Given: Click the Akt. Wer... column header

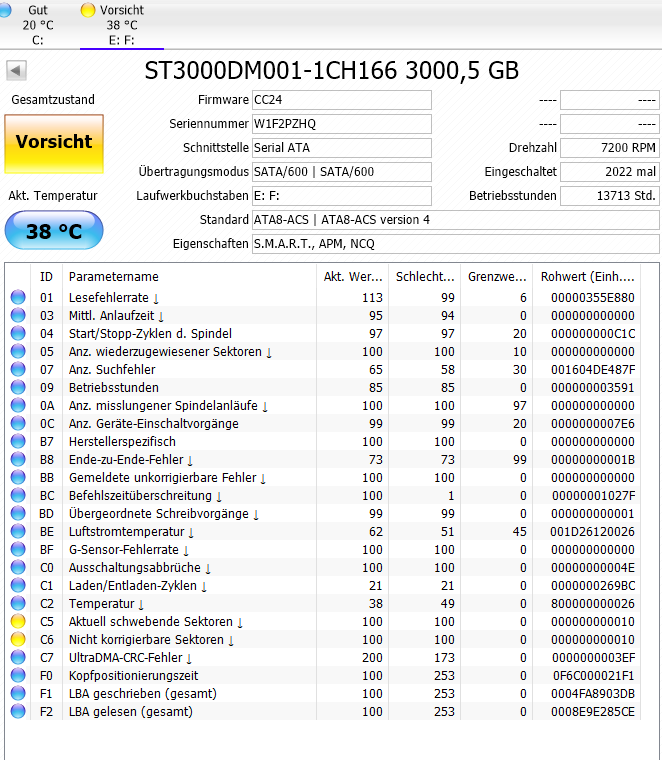Looking at the screenshot, I should coord(353,277).
